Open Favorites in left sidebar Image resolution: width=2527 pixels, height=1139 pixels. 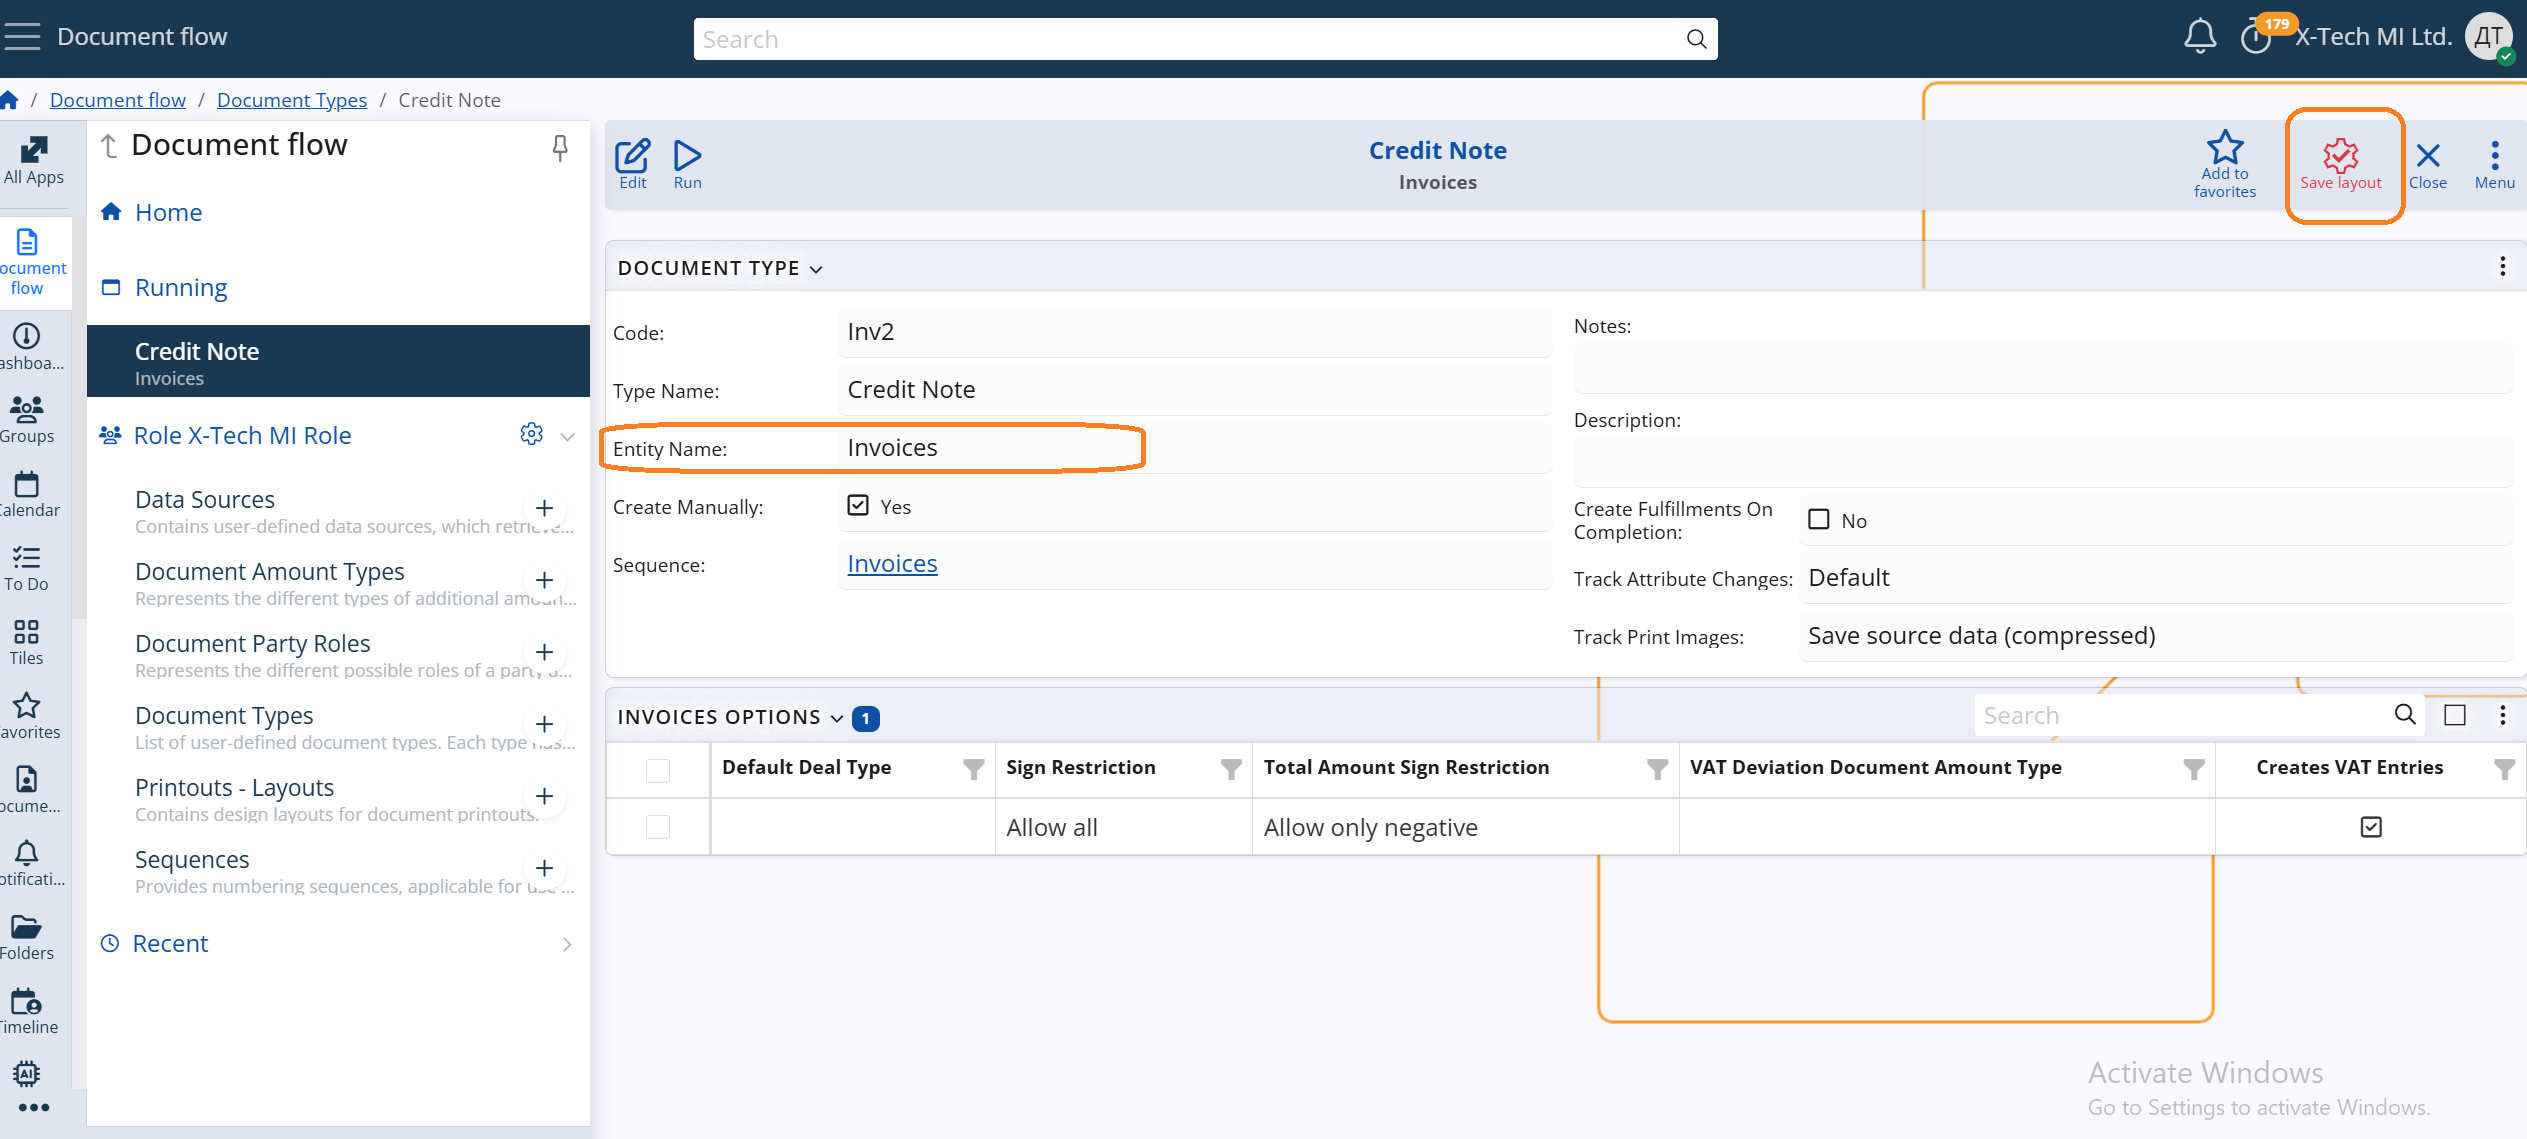click(27, 716)
